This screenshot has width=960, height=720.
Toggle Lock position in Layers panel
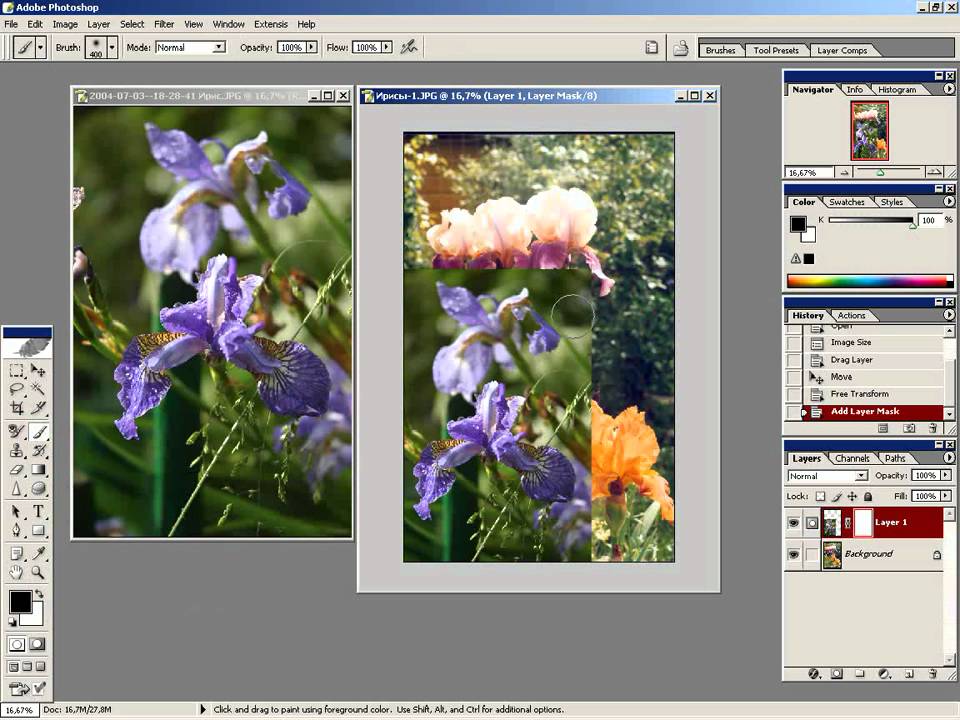pyautogui.click(x=852, y=497)
